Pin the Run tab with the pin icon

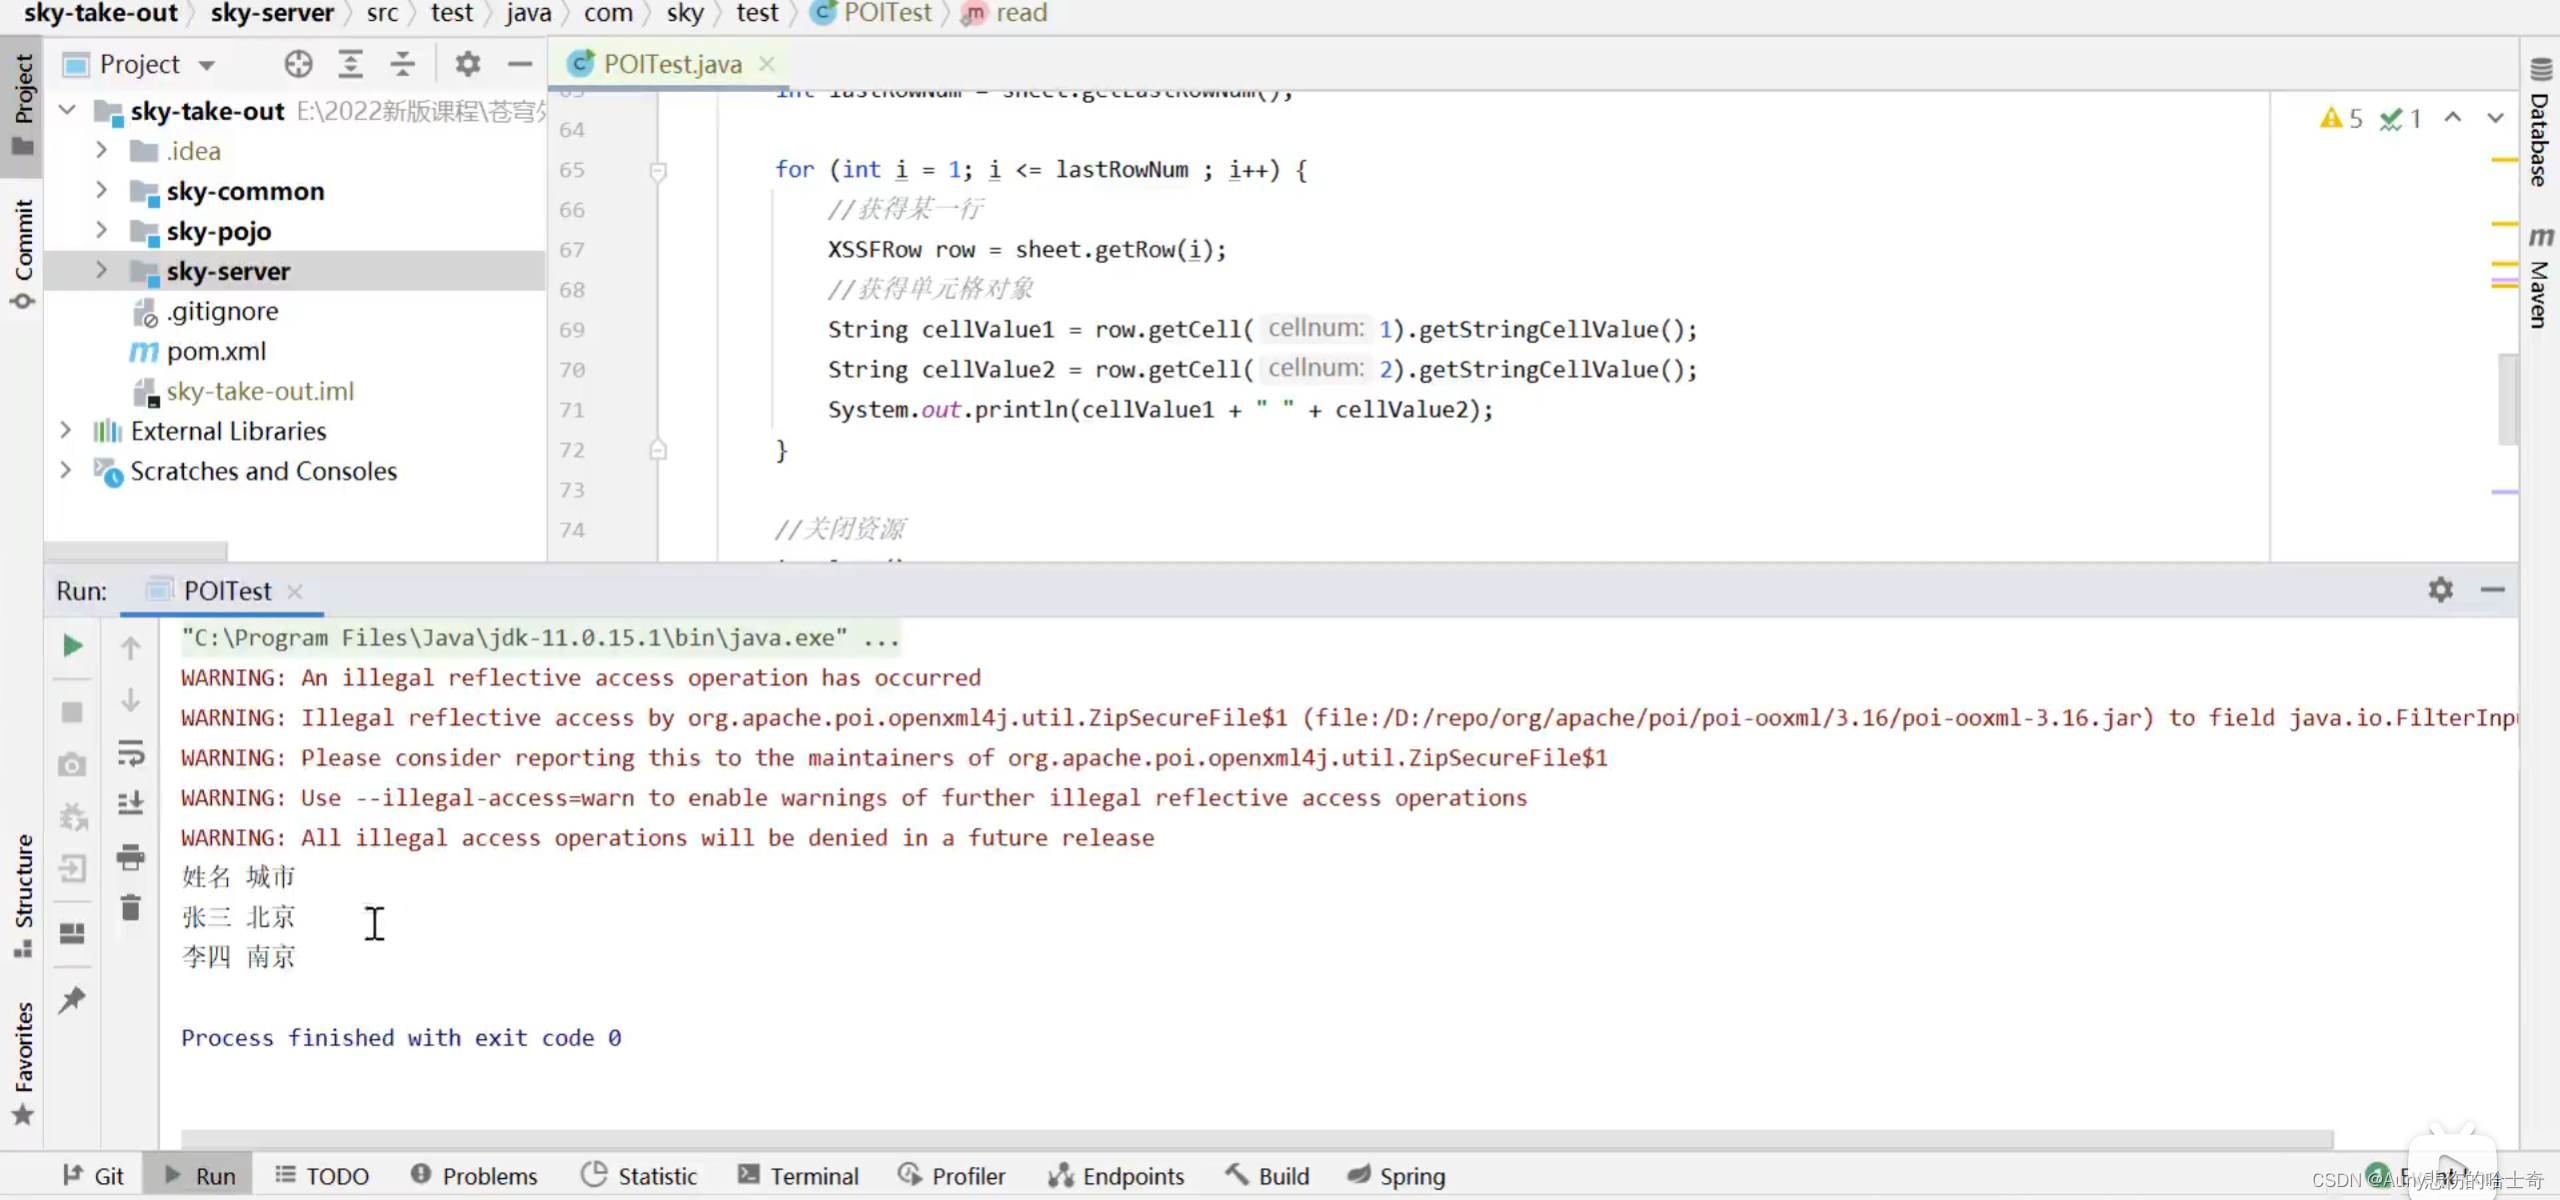pos(72,1000)
